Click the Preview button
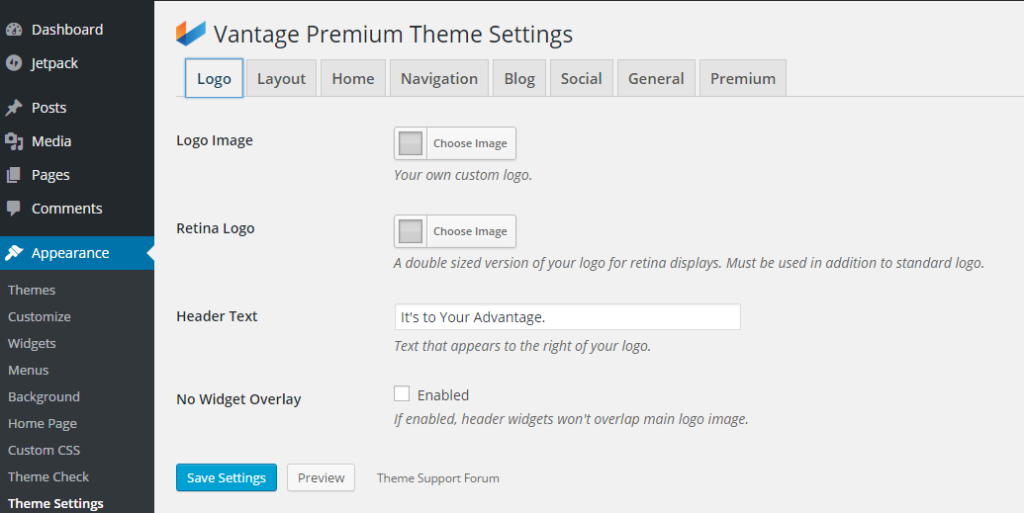This screenshot has height=513, width=1024. pyautogui.click(x=321, y=478)
